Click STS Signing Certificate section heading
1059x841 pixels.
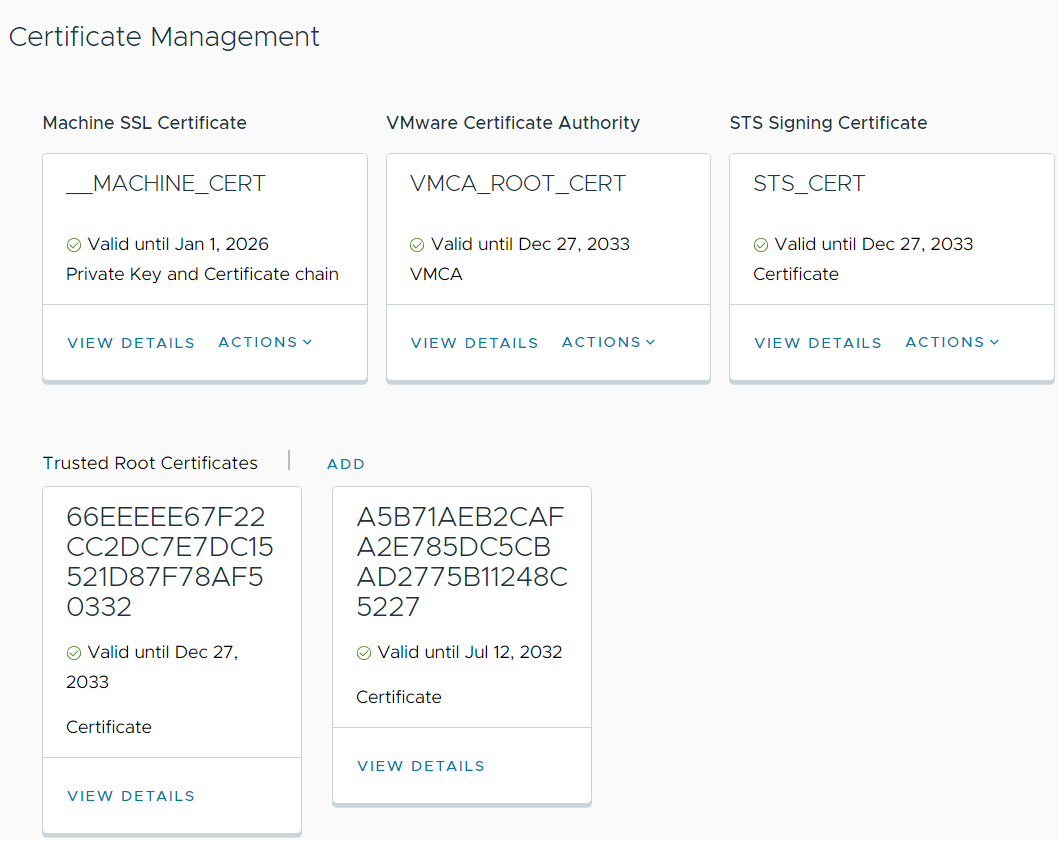(829, 123)
